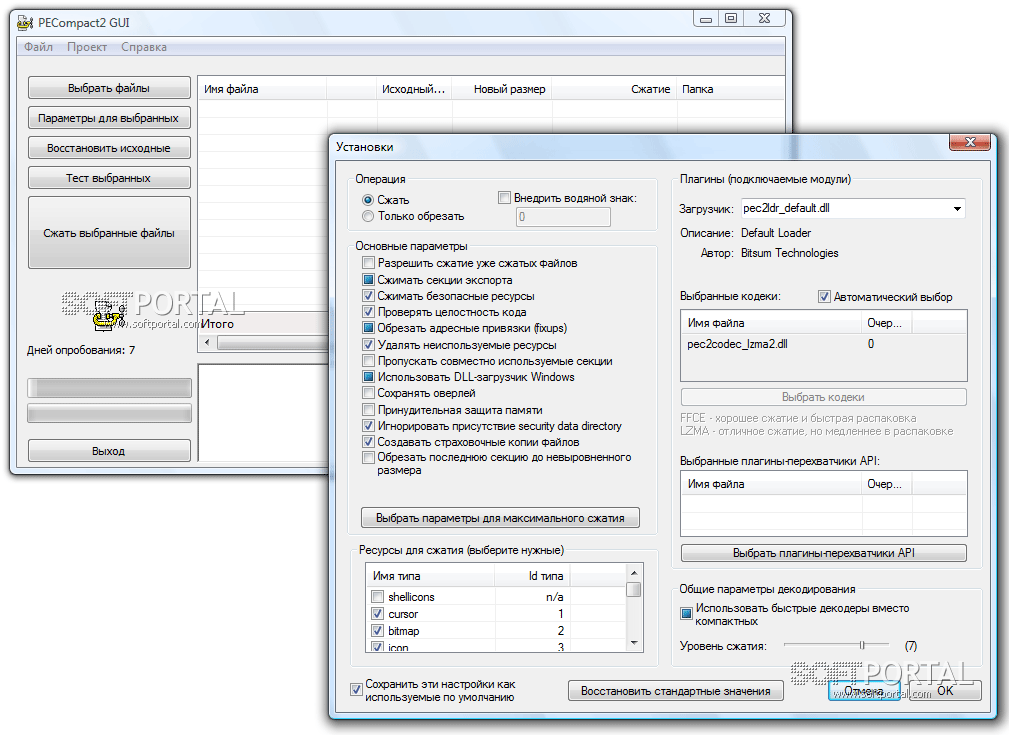Image resolution: width=1009 pixels, height=735 pixels.
Task: Click the PECompact2 GUI title bar app icon
Action: (x=25, y=23)
